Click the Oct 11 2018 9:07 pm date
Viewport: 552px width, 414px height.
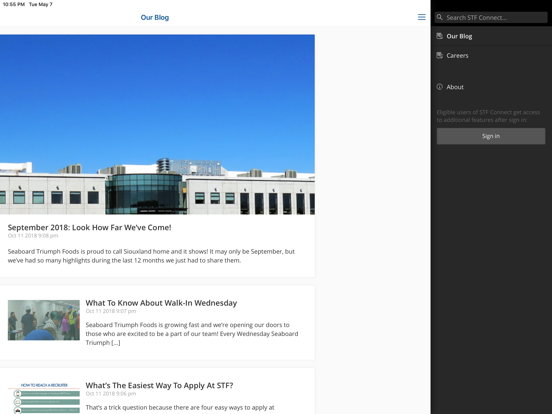coord(111,311)
